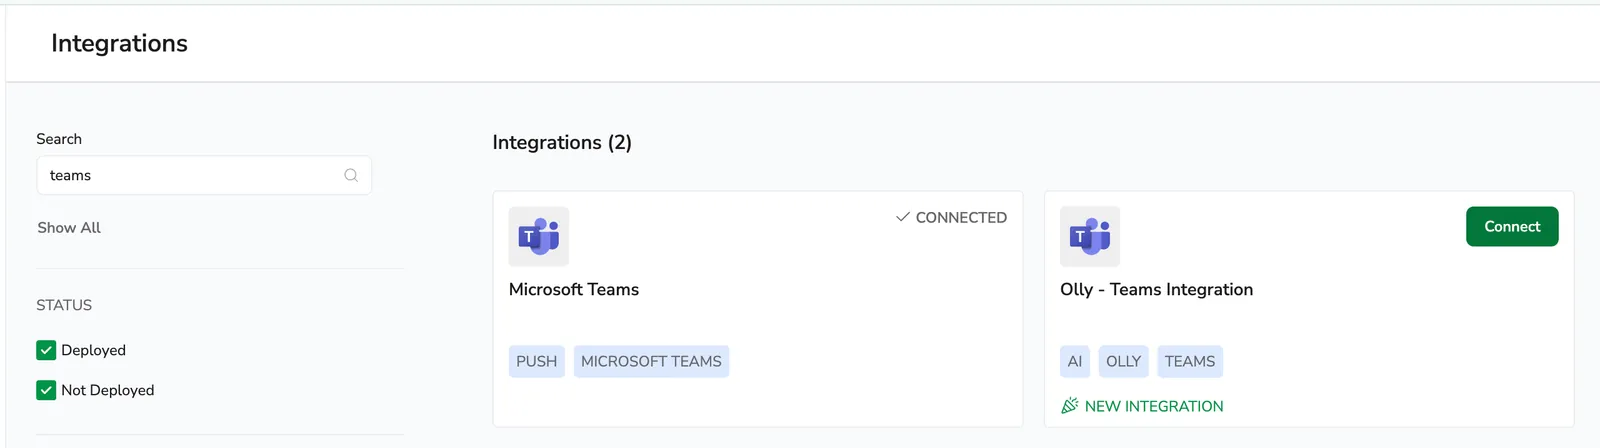This screenshot has height=448, width=1600.
Task: Select the PUSH tag
Action: coord(537,361)
